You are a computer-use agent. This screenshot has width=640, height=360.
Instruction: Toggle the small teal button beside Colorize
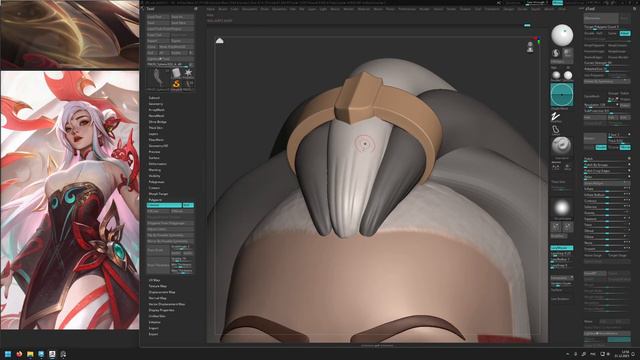coord(188,205)
